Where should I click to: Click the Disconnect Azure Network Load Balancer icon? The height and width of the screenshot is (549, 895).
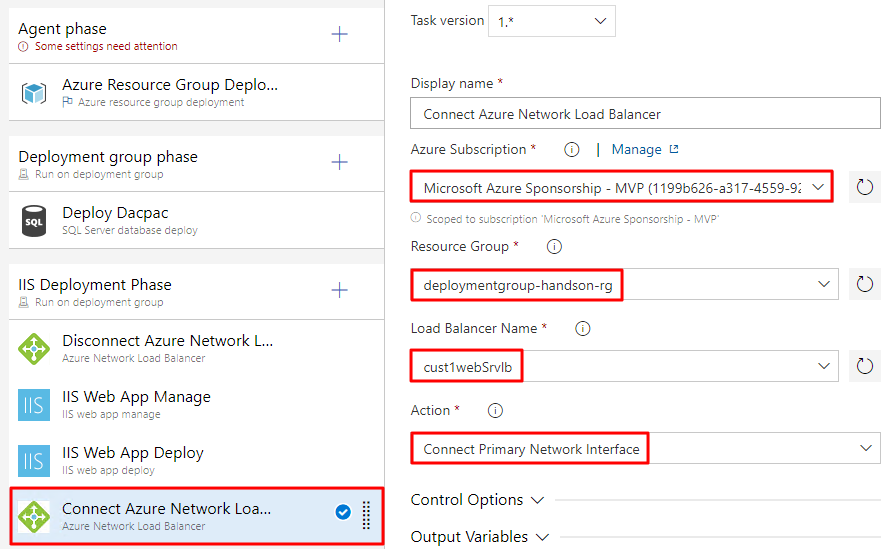(x=34, y=349)
